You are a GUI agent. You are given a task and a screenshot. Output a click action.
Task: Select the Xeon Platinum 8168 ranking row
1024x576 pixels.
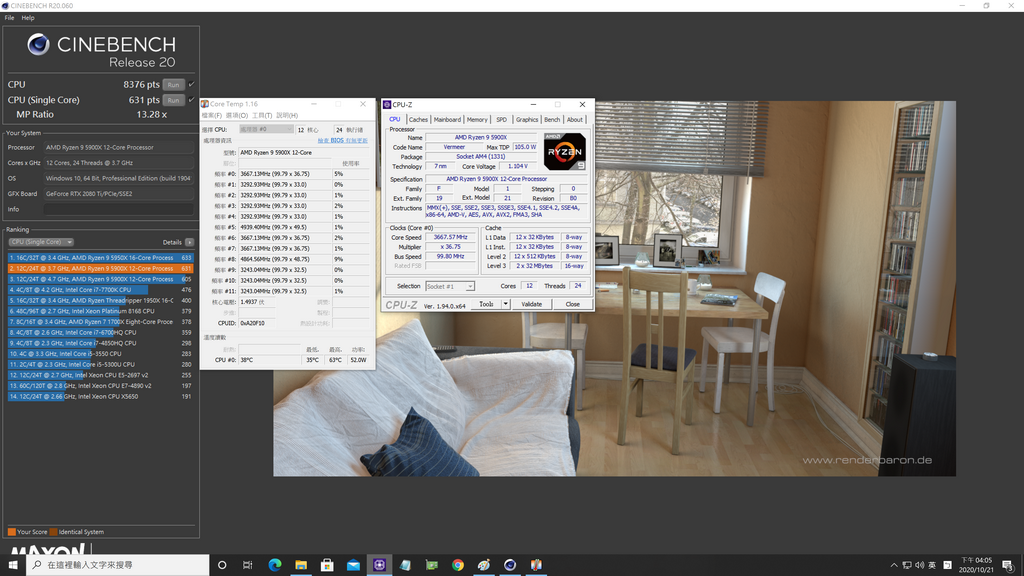click(x=101, y=312)
